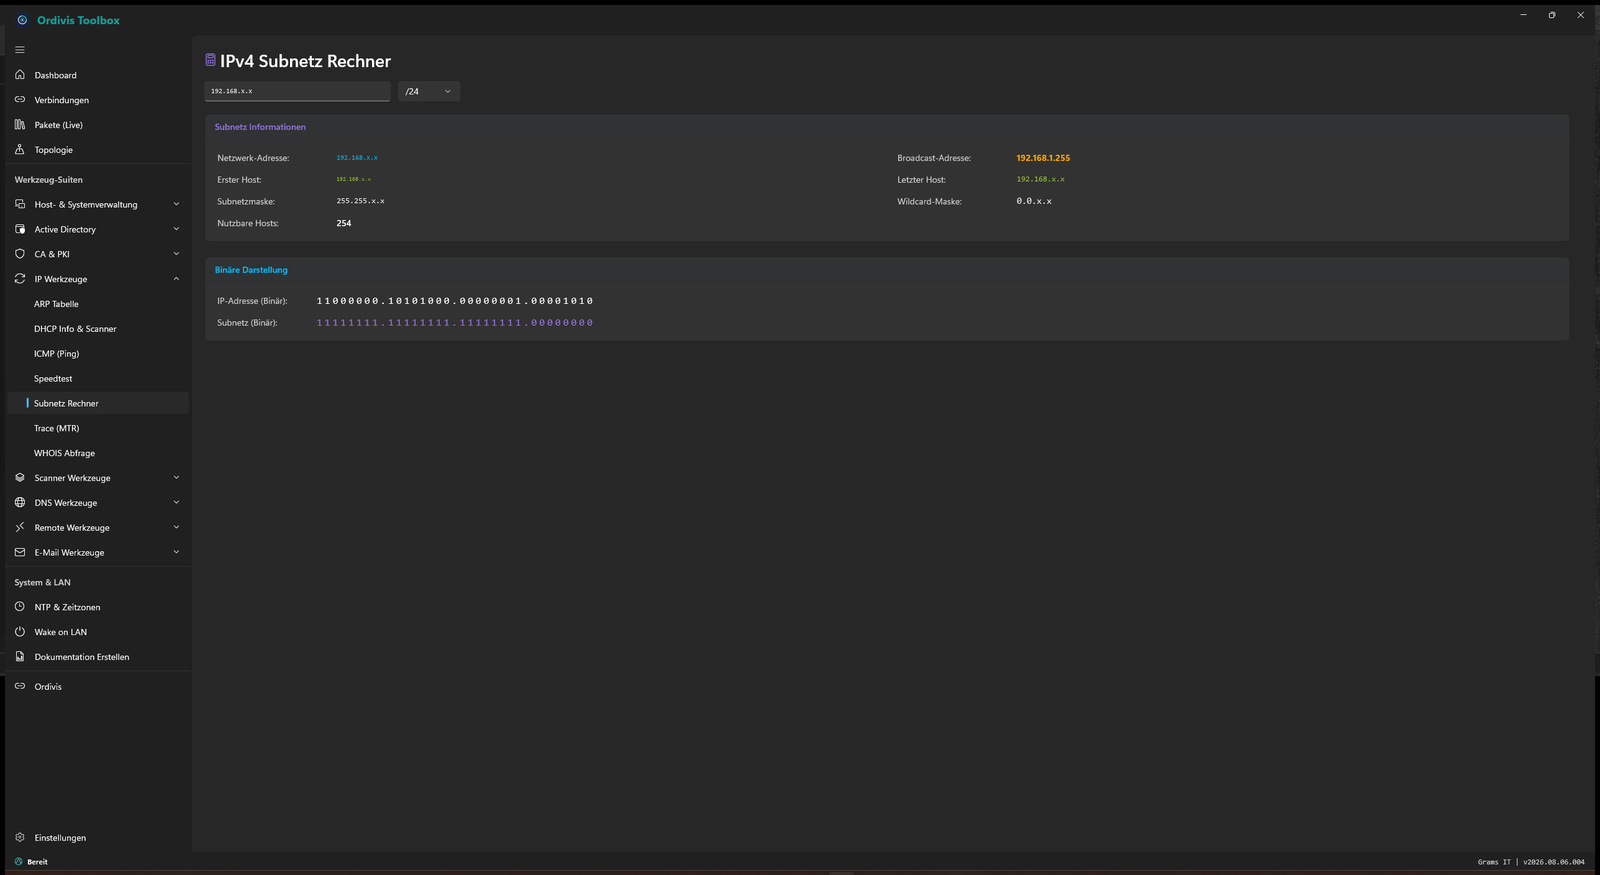
Task: Click the Ordivis Toolbox logo icon
Action: (x=22, y=20)
